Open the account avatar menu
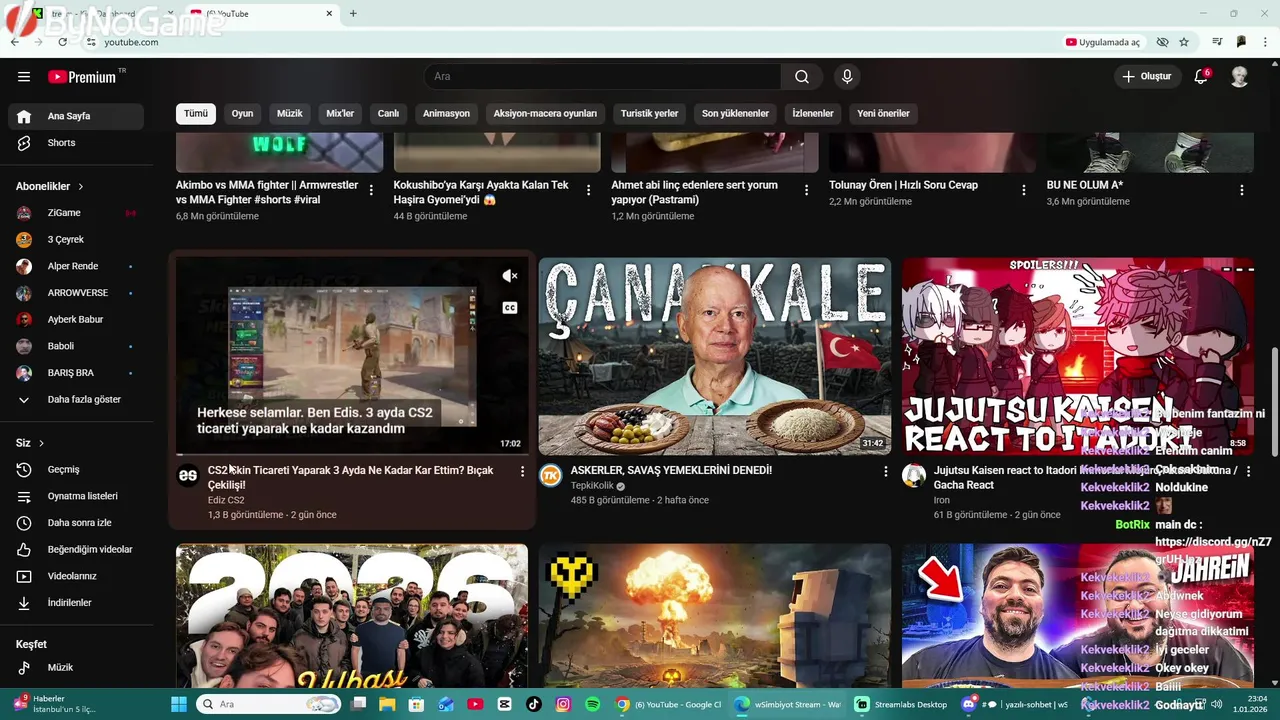Viewport: 1280px width, 720px height. pos(1239,77)
